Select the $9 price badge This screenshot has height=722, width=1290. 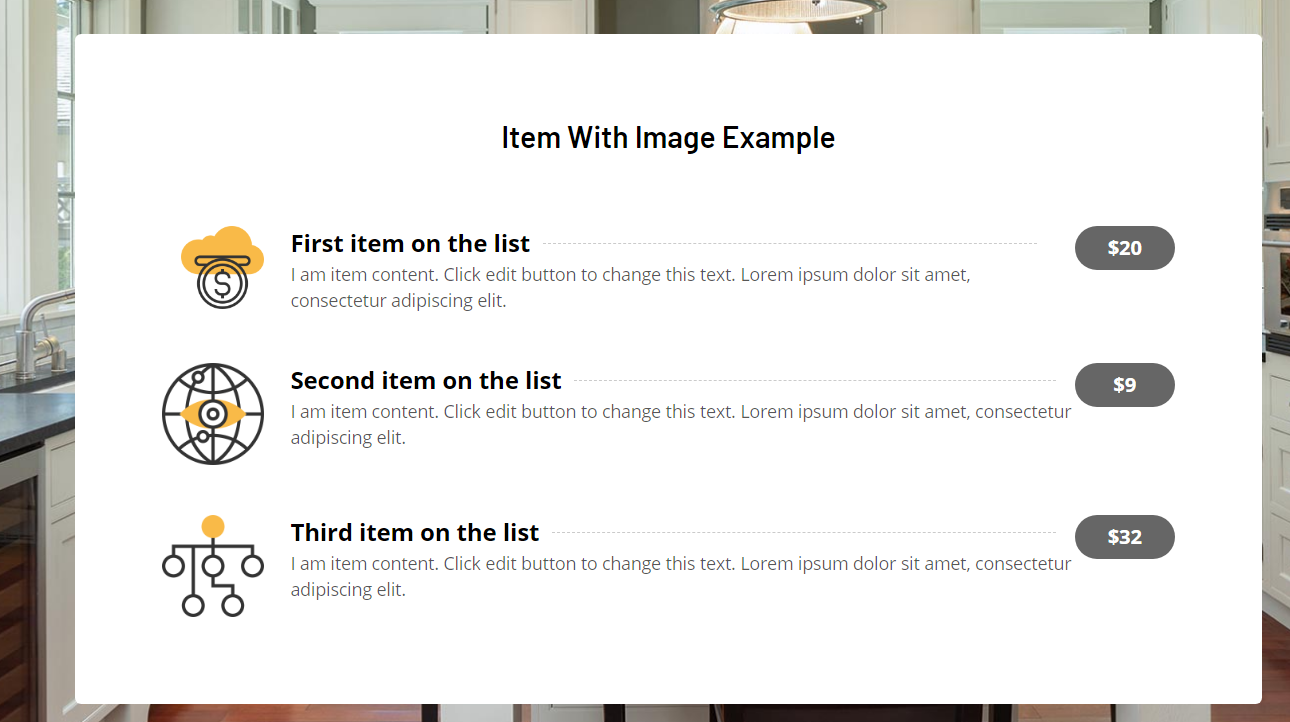(1124, 385)
